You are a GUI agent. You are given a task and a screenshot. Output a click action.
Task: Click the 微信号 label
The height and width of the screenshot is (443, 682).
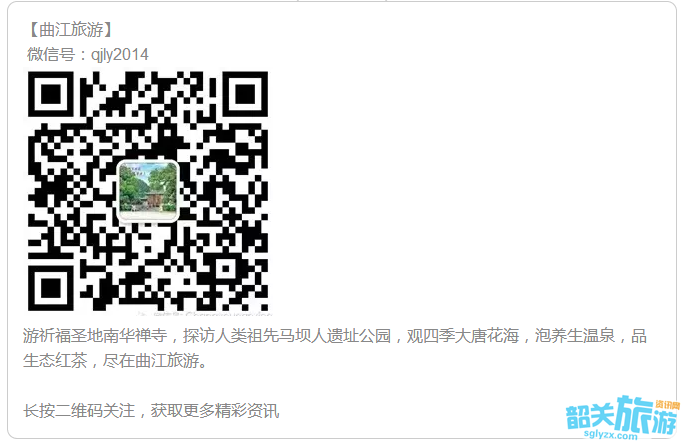[x=50, y=54]
